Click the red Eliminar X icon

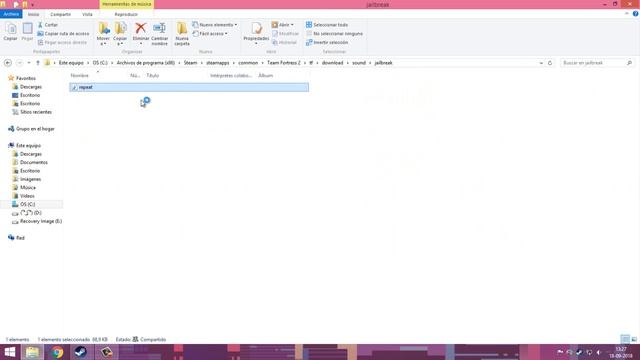click(141, 29)
